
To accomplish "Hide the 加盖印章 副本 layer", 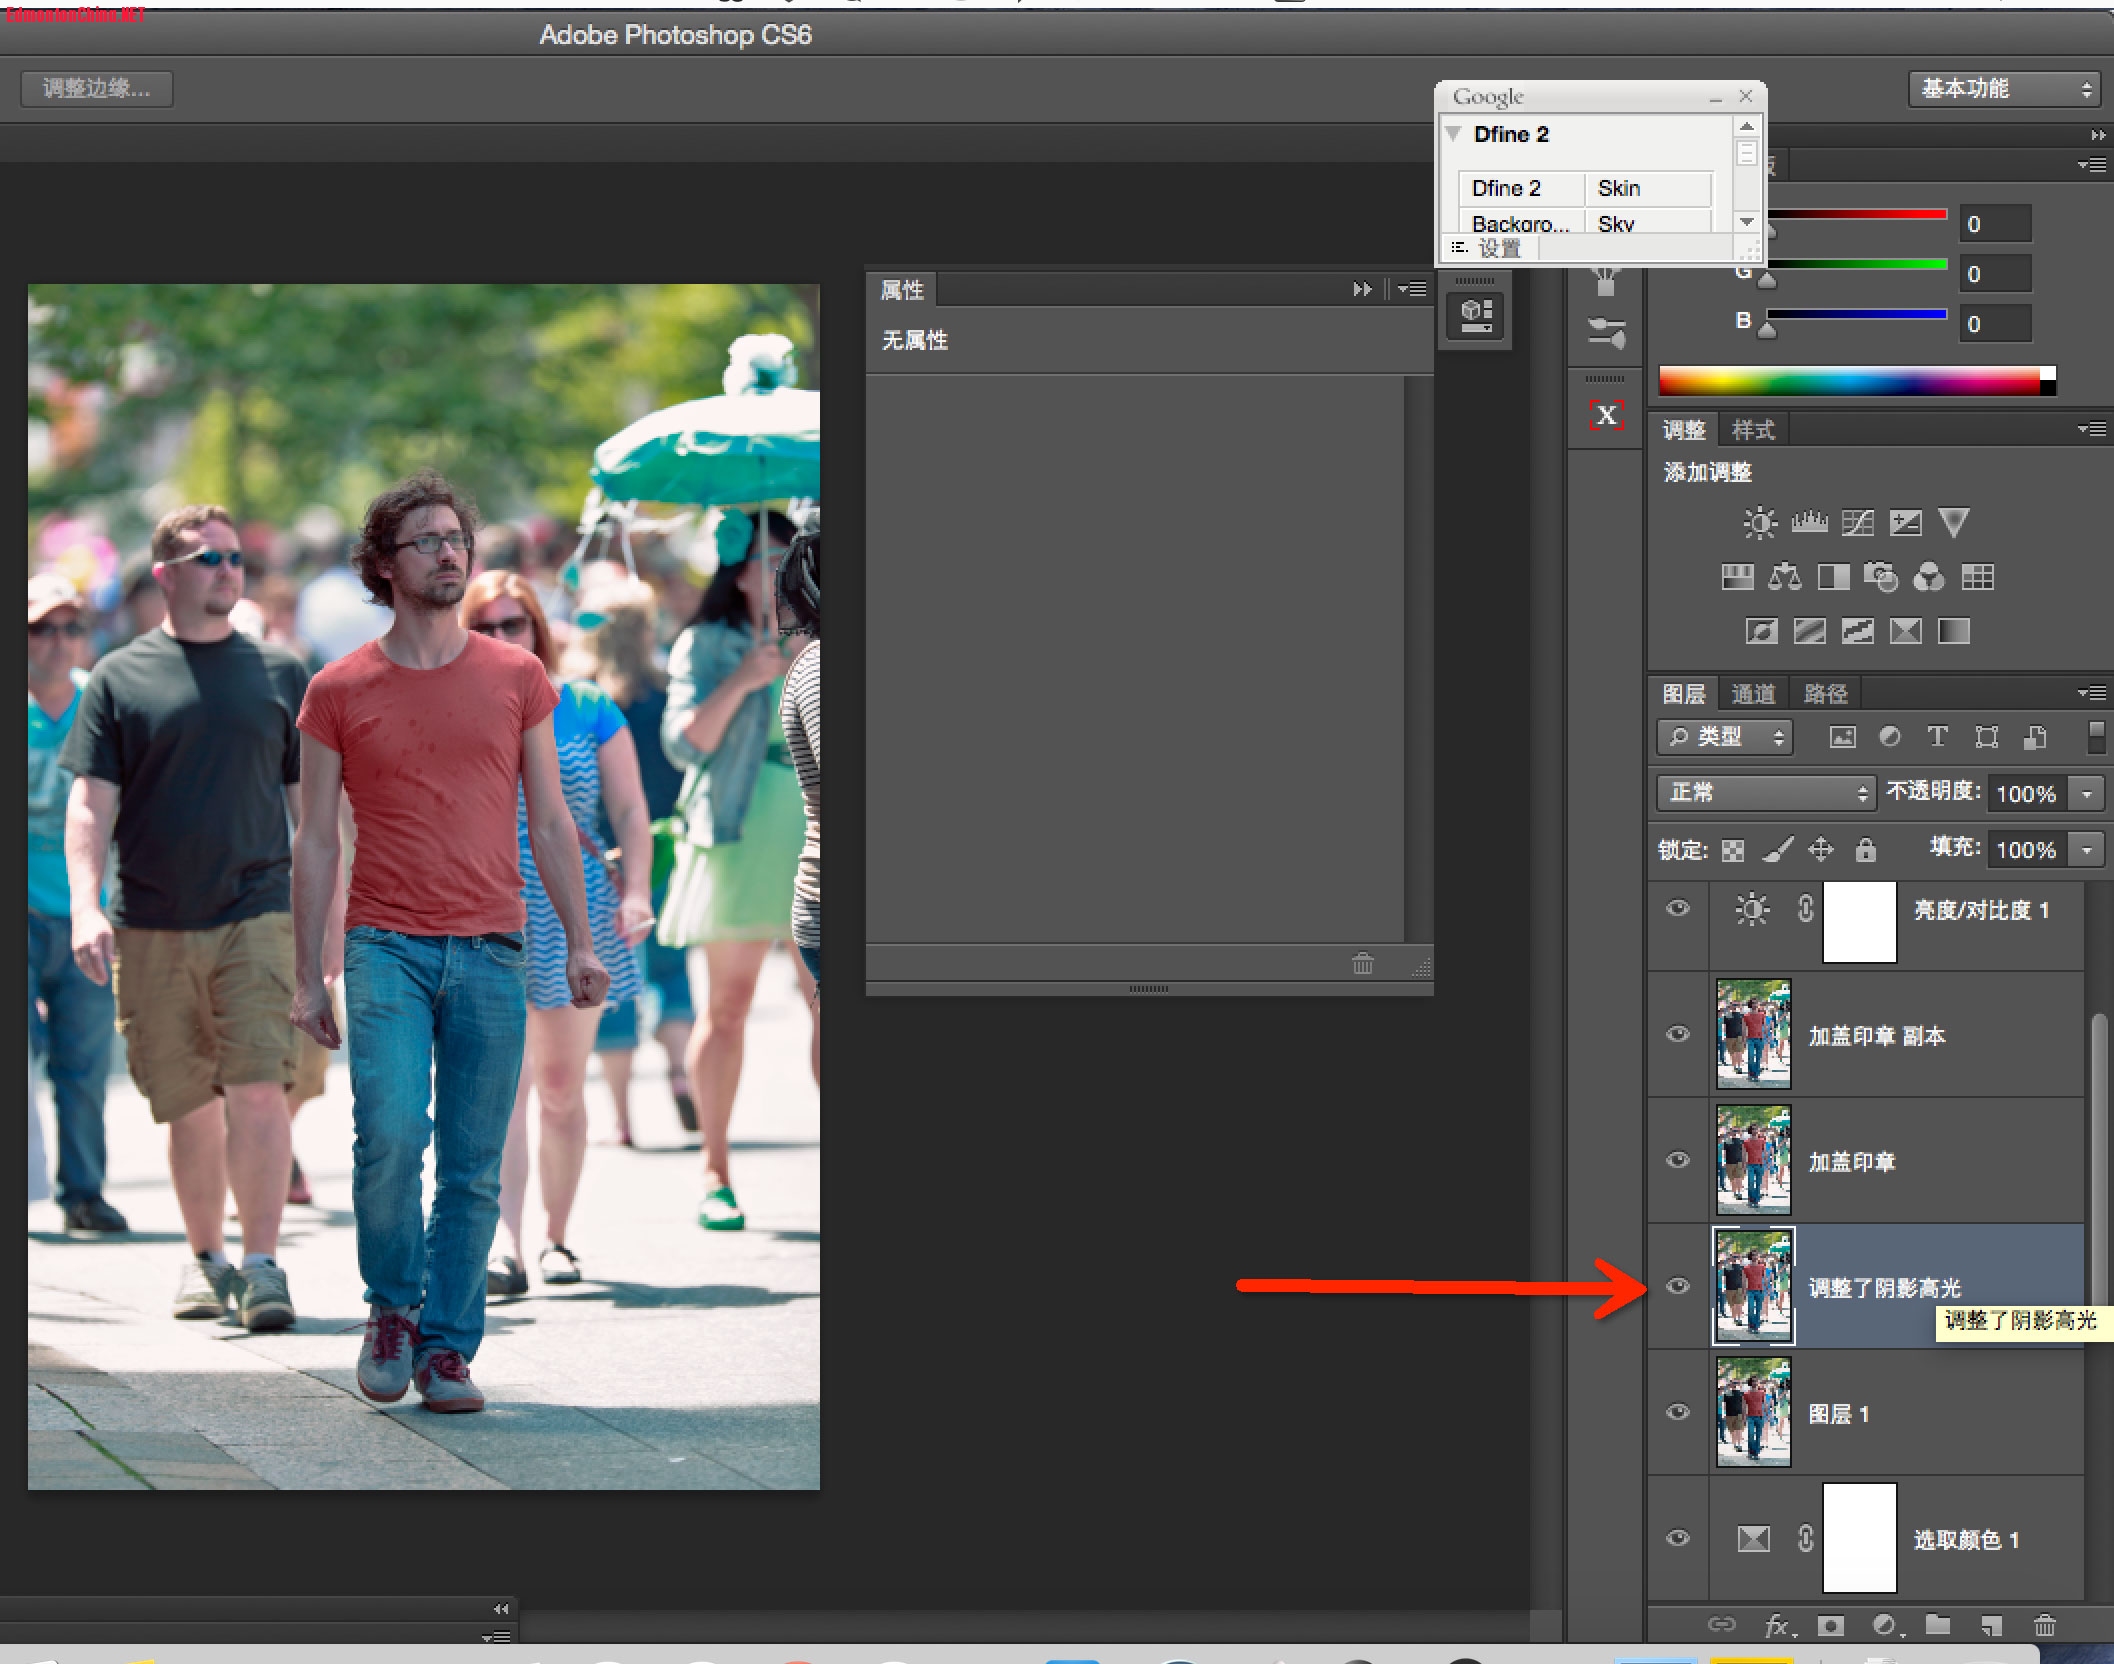I will tap(1678, 1034).
